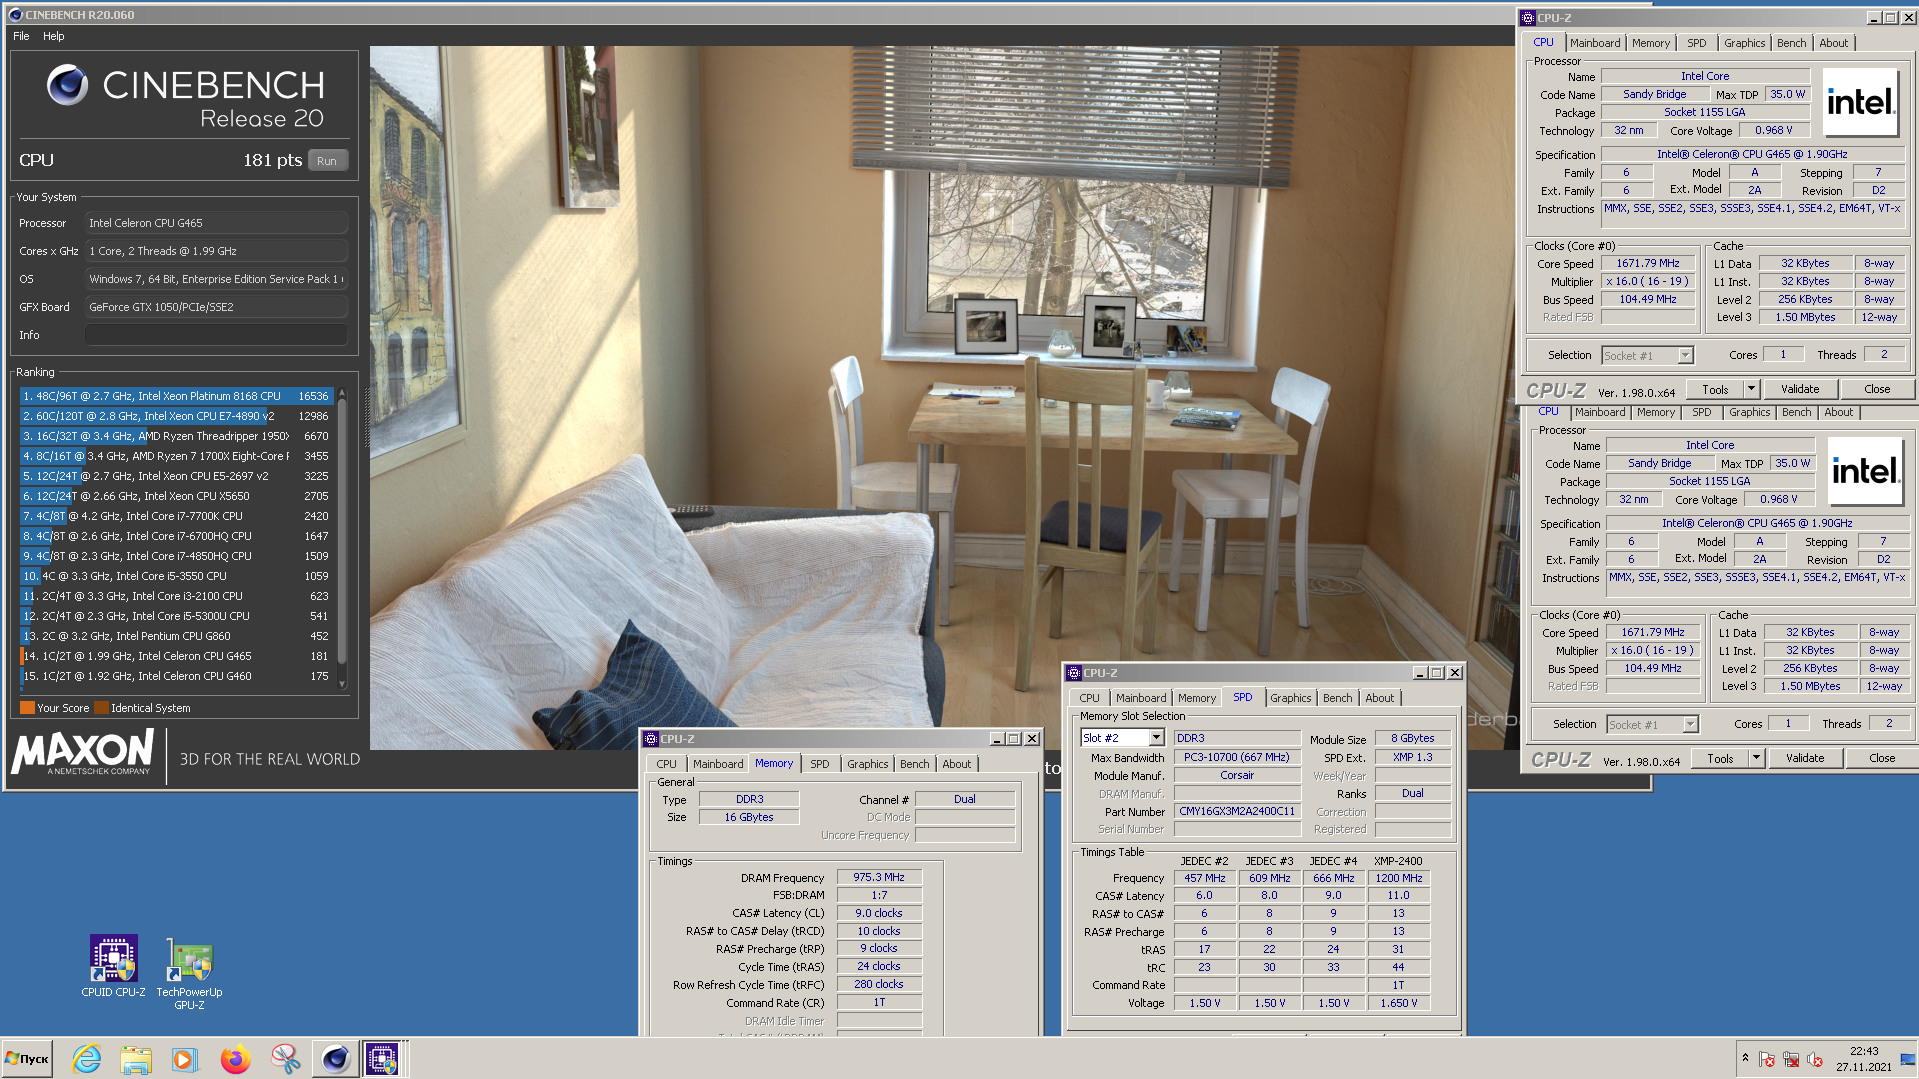The height and width of the screenshot is (1079, 1919).
Task: Click ranking list scroll-up arrow
Action: pyautogui.click(x=342, y=394)
